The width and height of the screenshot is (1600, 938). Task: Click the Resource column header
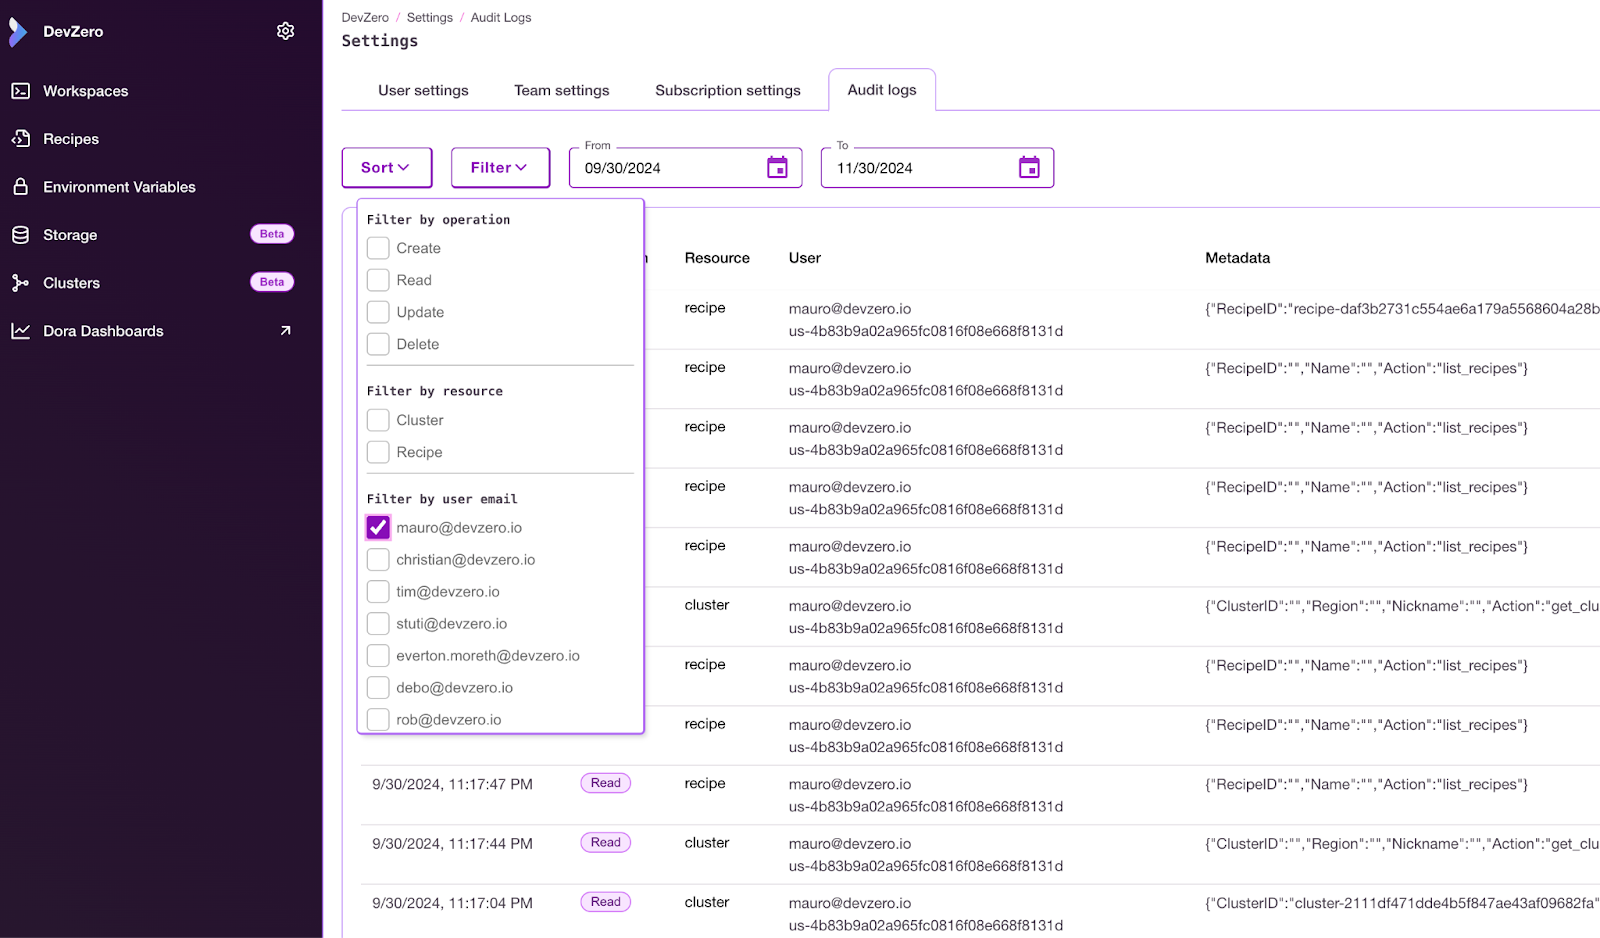tap(717, 258)
